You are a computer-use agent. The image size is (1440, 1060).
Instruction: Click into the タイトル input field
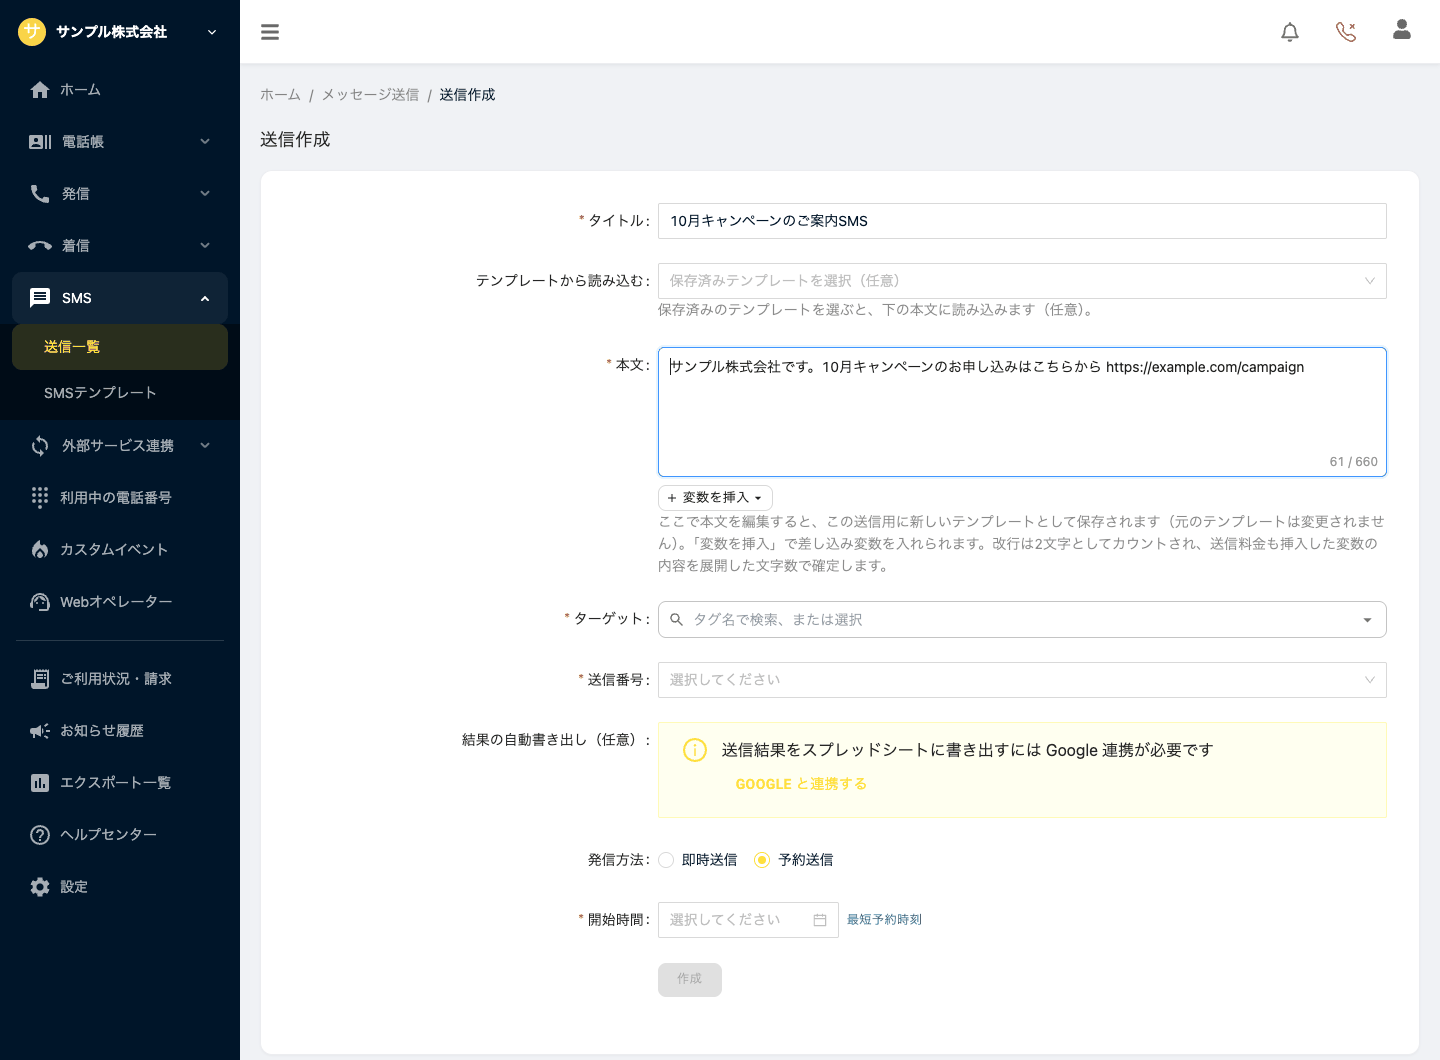tap(1022, 221)
